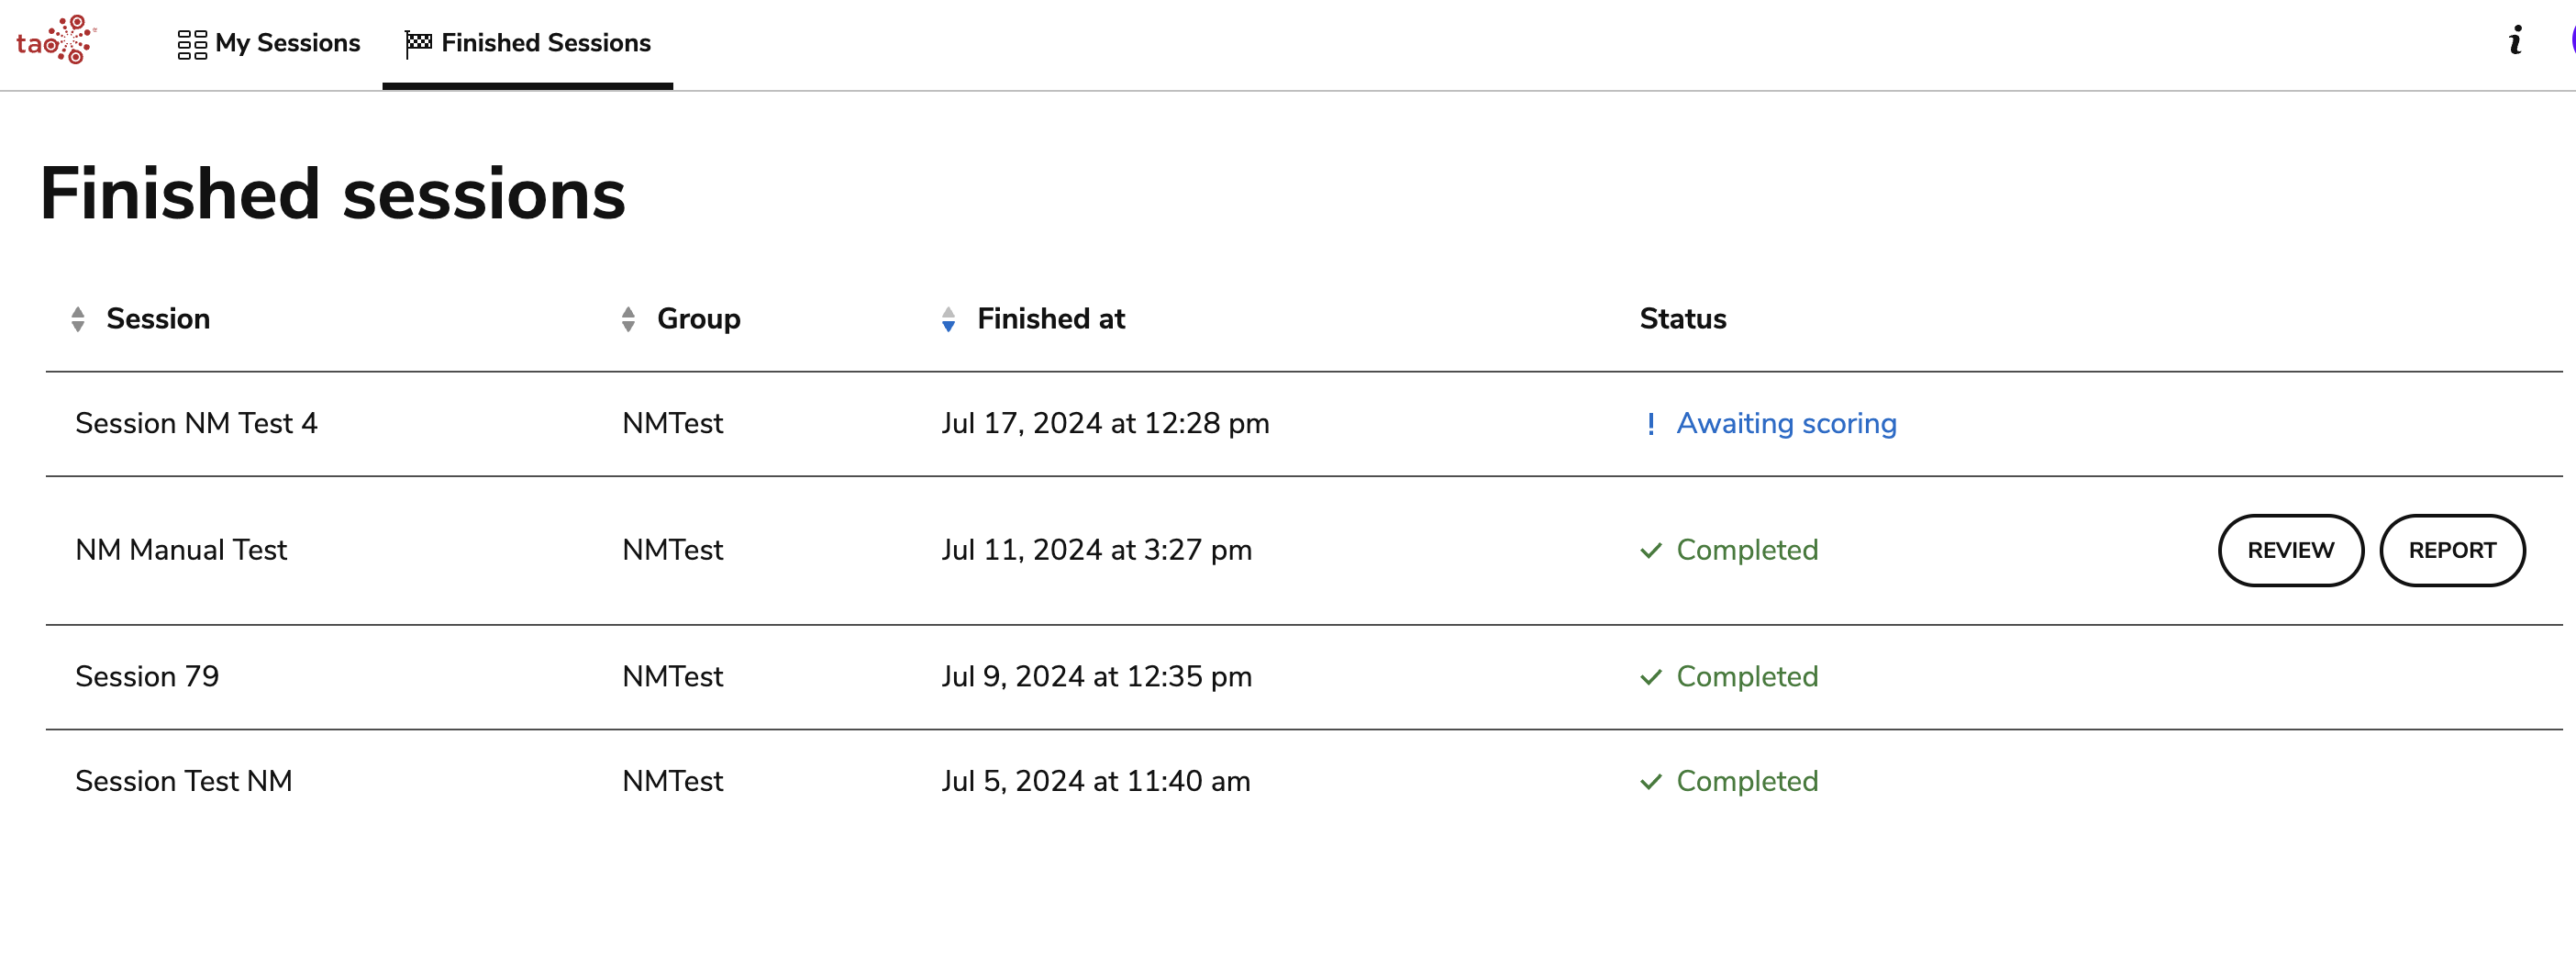
Task: Click the checkmark beside Session 79's Completed status
Action: tap(1651, 677)
